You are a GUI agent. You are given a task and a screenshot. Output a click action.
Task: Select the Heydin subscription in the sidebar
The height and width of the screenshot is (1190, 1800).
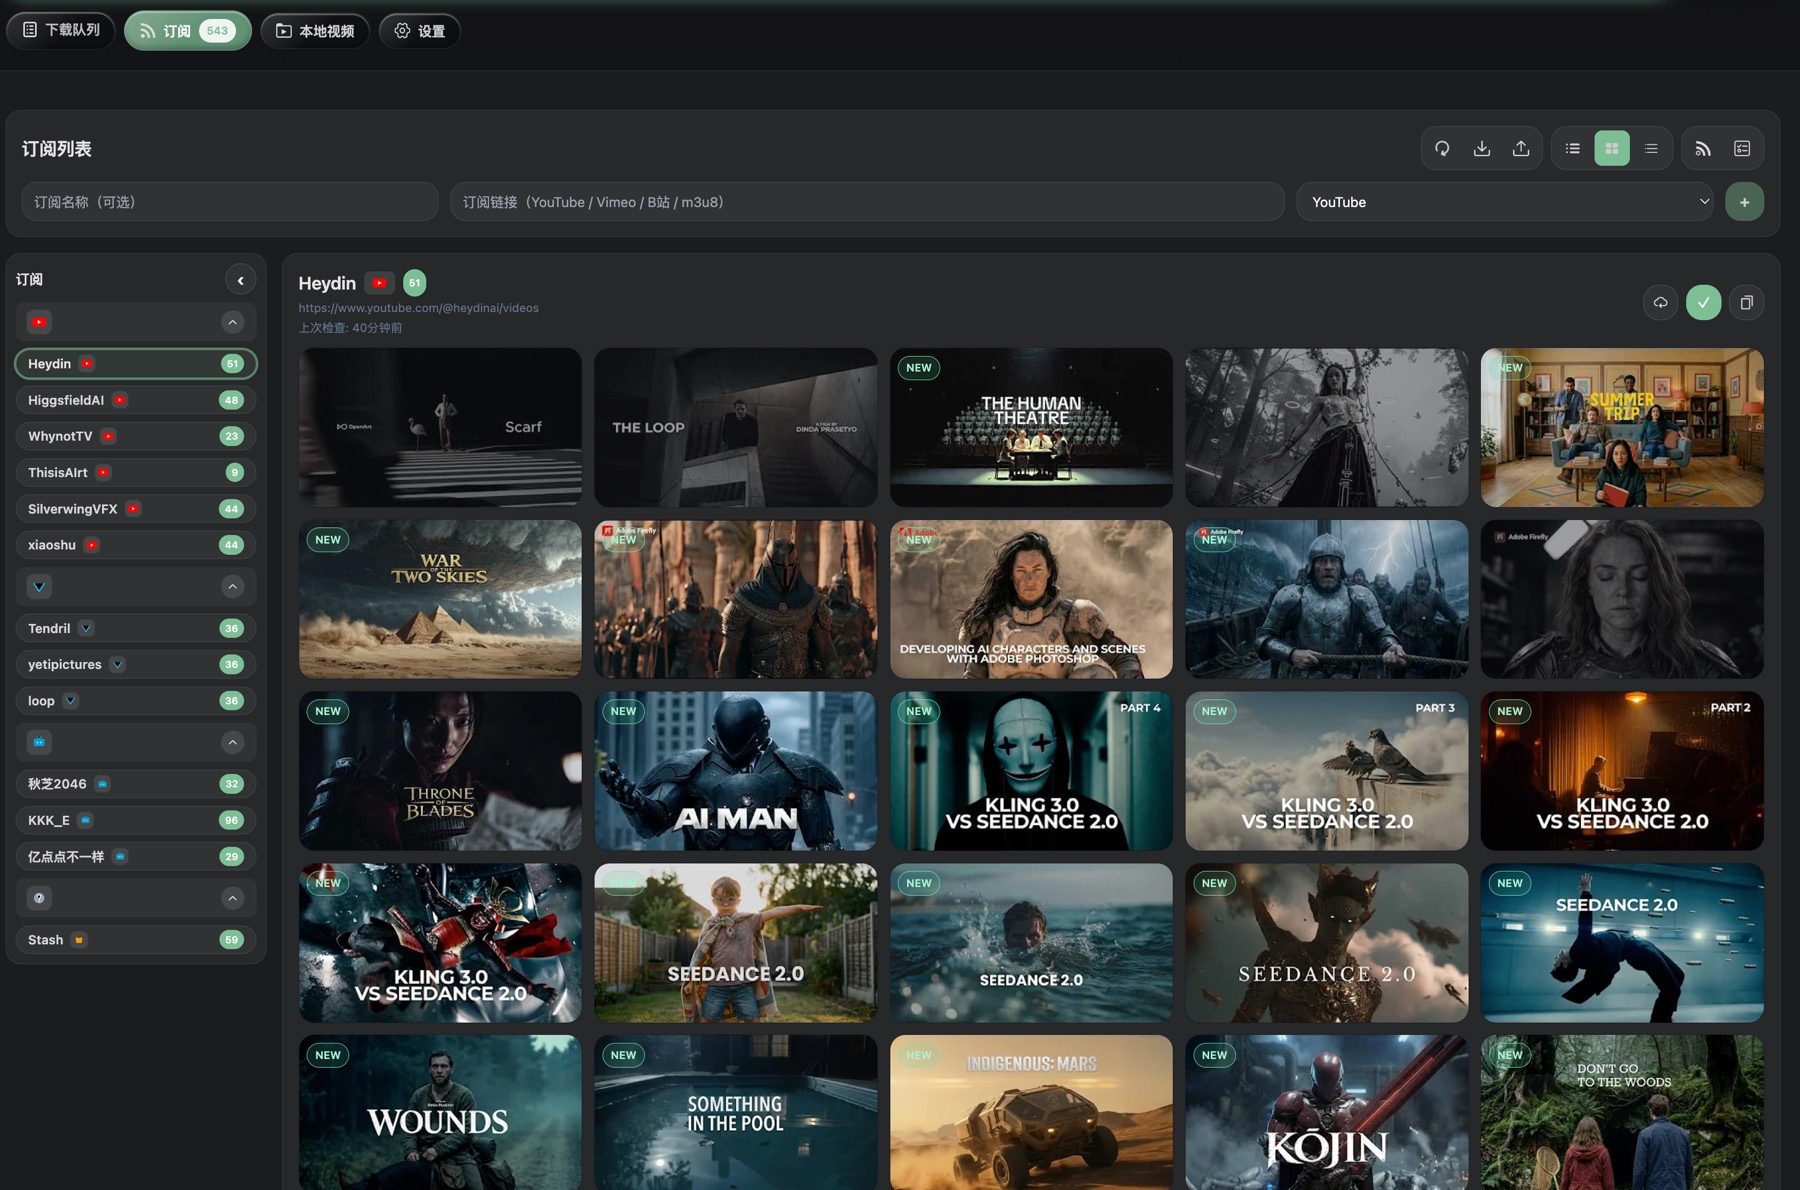pyautogui.click(x=136, y=364)
